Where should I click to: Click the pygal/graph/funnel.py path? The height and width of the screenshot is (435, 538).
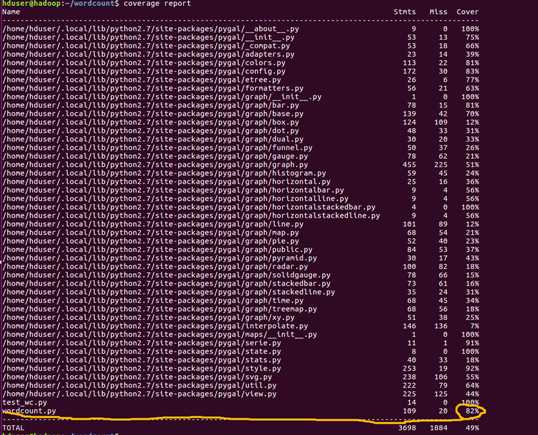(x=157, y=148)
